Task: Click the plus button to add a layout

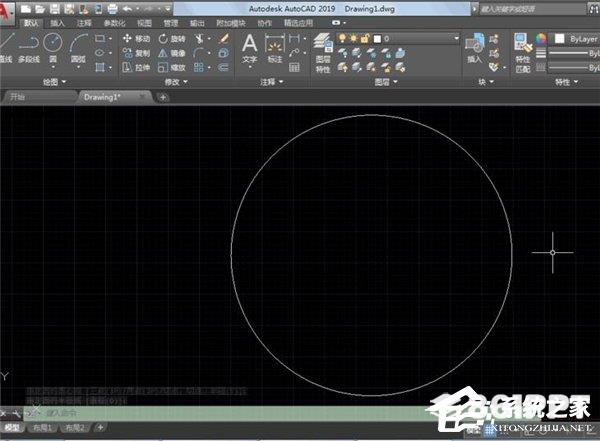Action: click(100, 427)
